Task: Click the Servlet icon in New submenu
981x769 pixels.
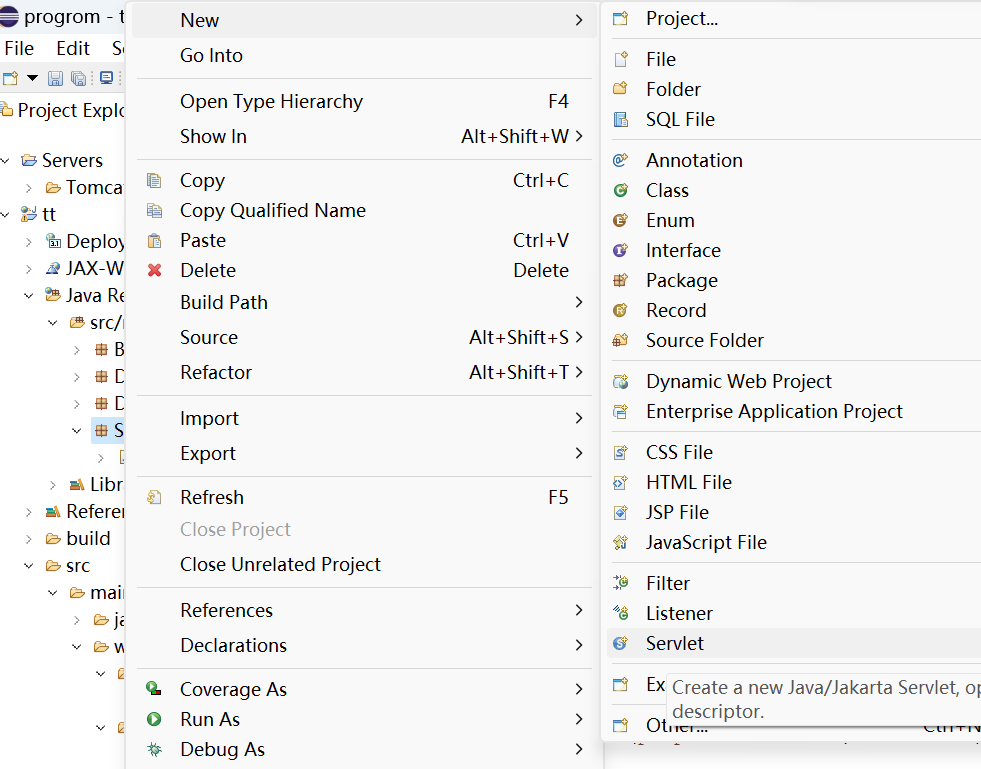Action: point(621,643)
